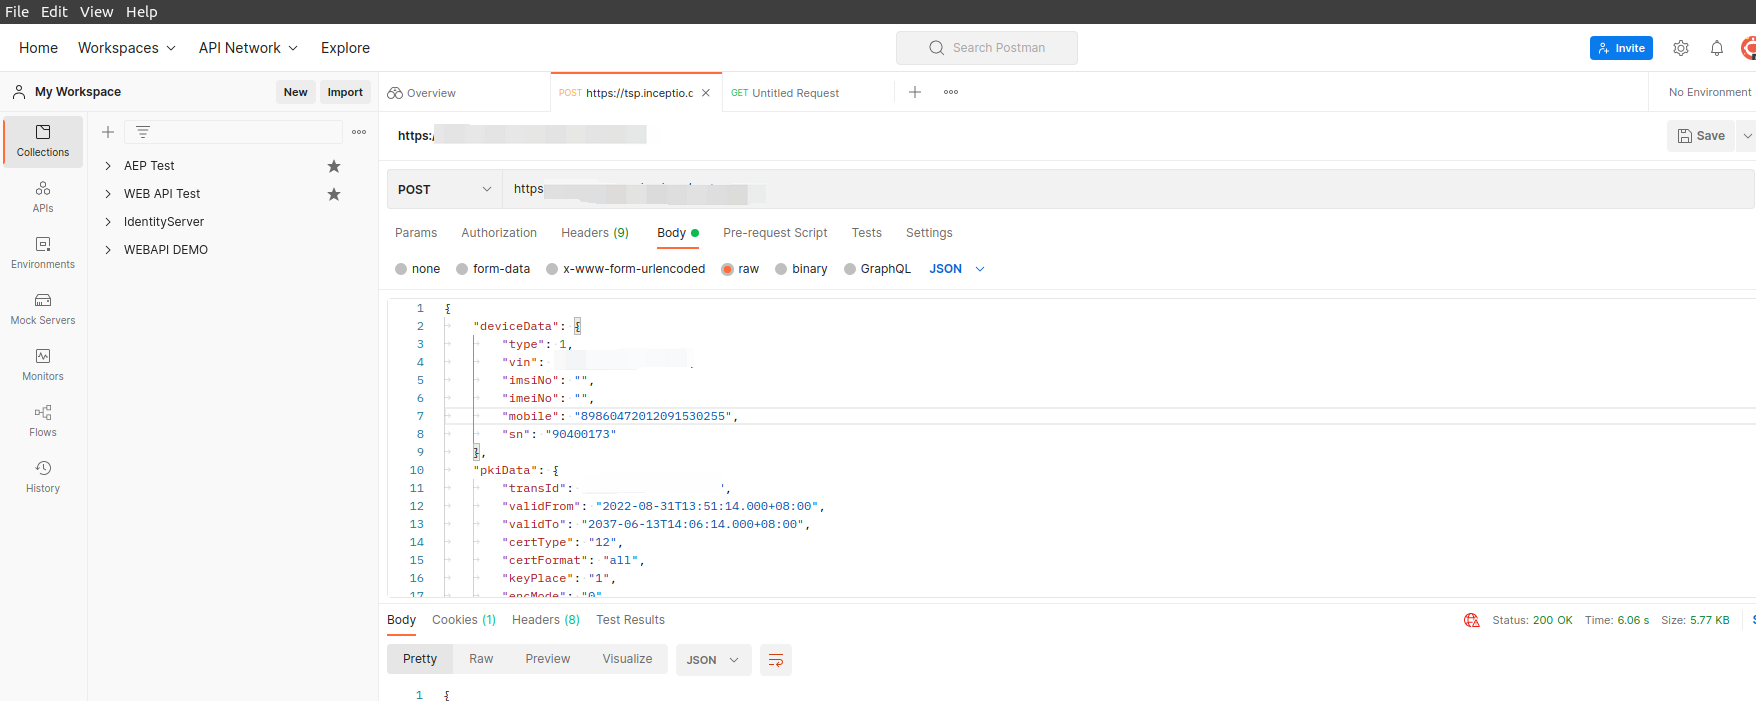Click the Overview tab icon
This screenshot has width=1756, height=701.
pyautogui.click(x=395, y=93)
